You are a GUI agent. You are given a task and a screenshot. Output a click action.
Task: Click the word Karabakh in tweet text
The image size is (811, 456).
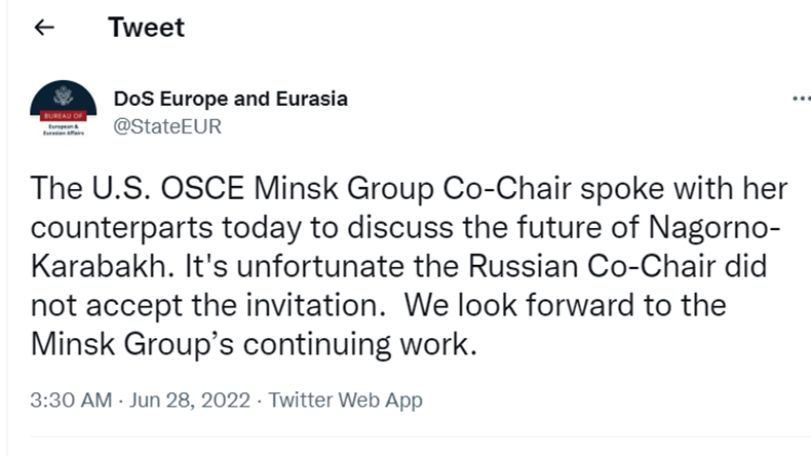pos(98,267)
